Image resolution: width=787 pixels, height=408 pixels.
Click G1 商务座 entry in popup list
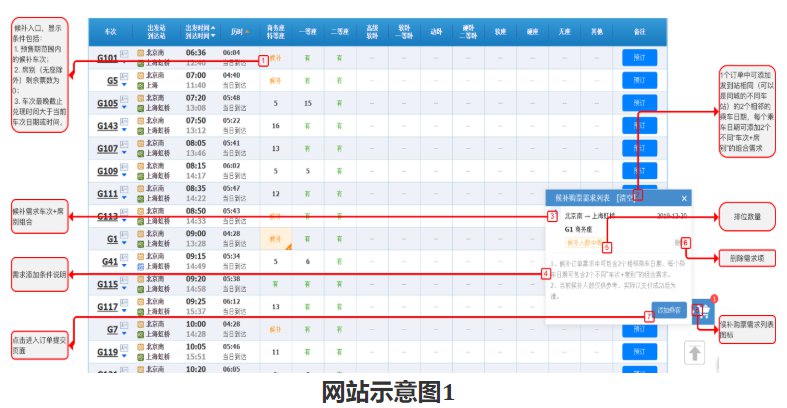click(578, 229)
